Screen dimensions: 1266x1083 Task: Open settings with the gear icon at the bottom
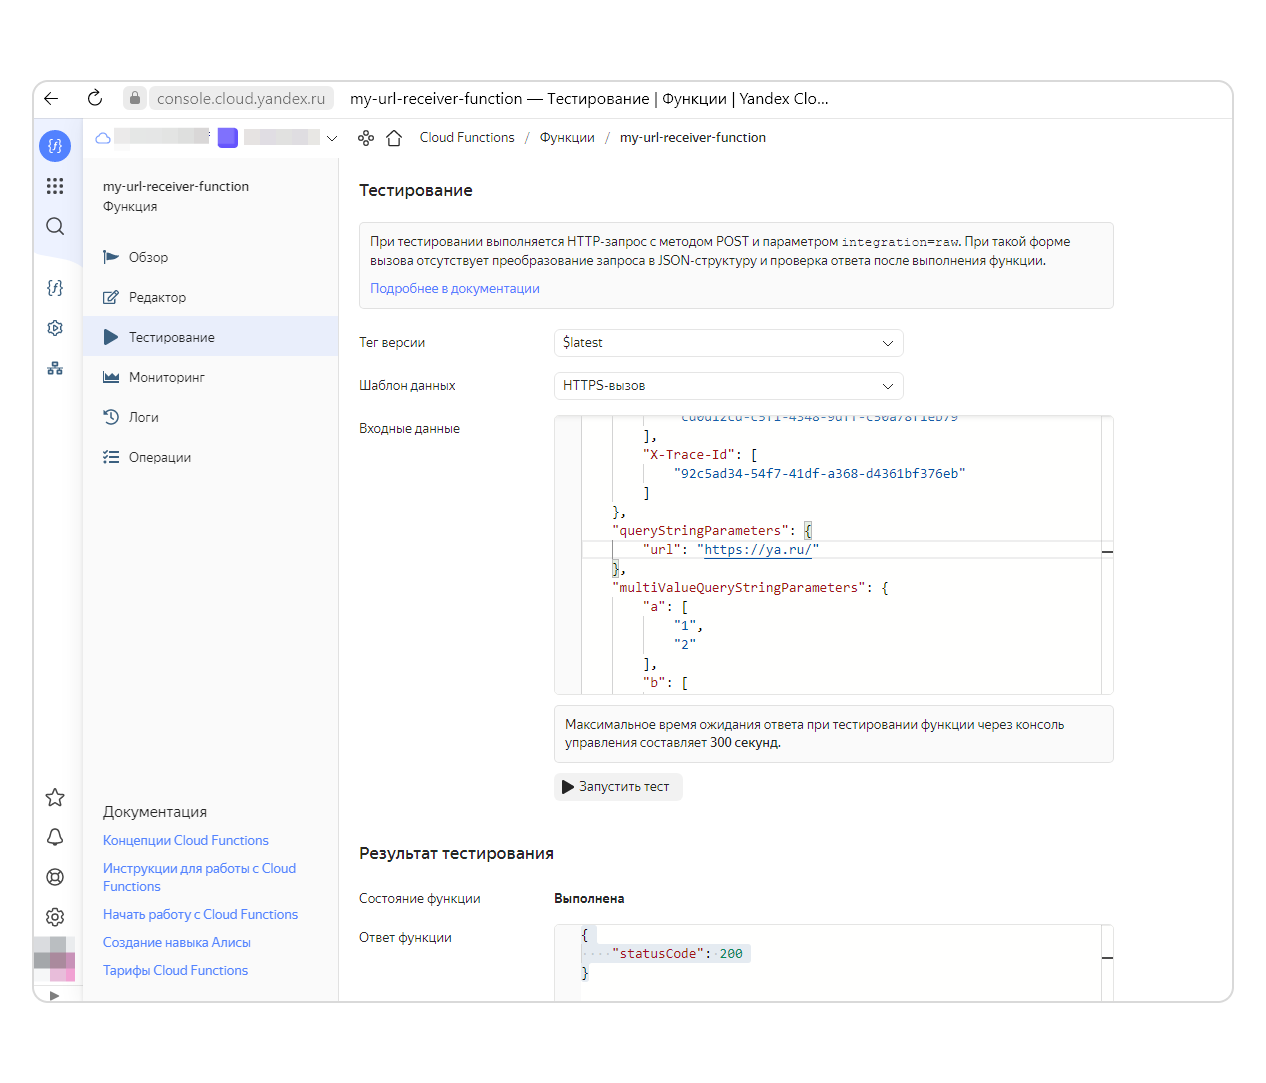(x=55, y=917)
